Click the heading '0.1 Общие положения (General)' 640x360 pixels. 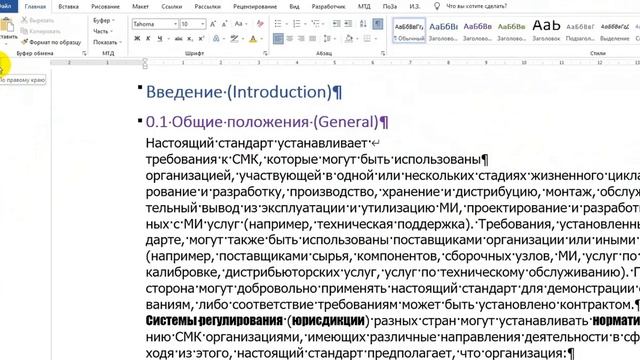(267, 122)
